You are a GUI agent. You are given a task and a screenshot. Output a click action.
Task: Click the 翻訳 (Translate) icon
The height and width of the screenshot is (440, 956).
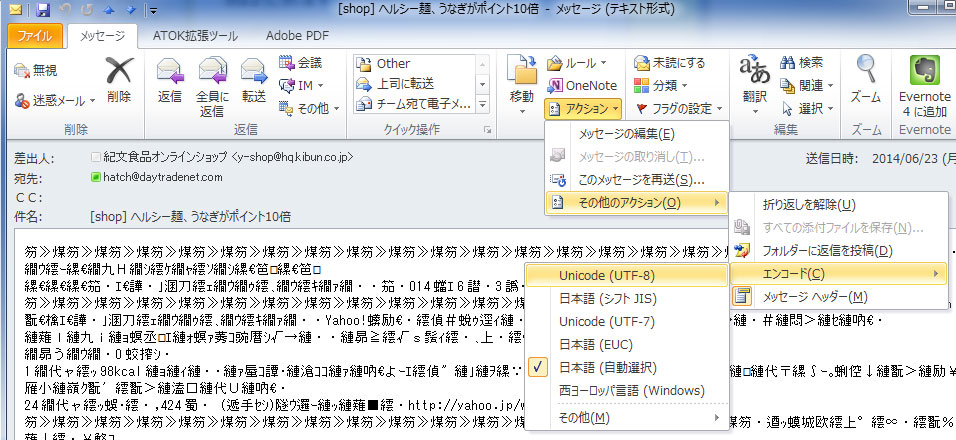[755, 71]
